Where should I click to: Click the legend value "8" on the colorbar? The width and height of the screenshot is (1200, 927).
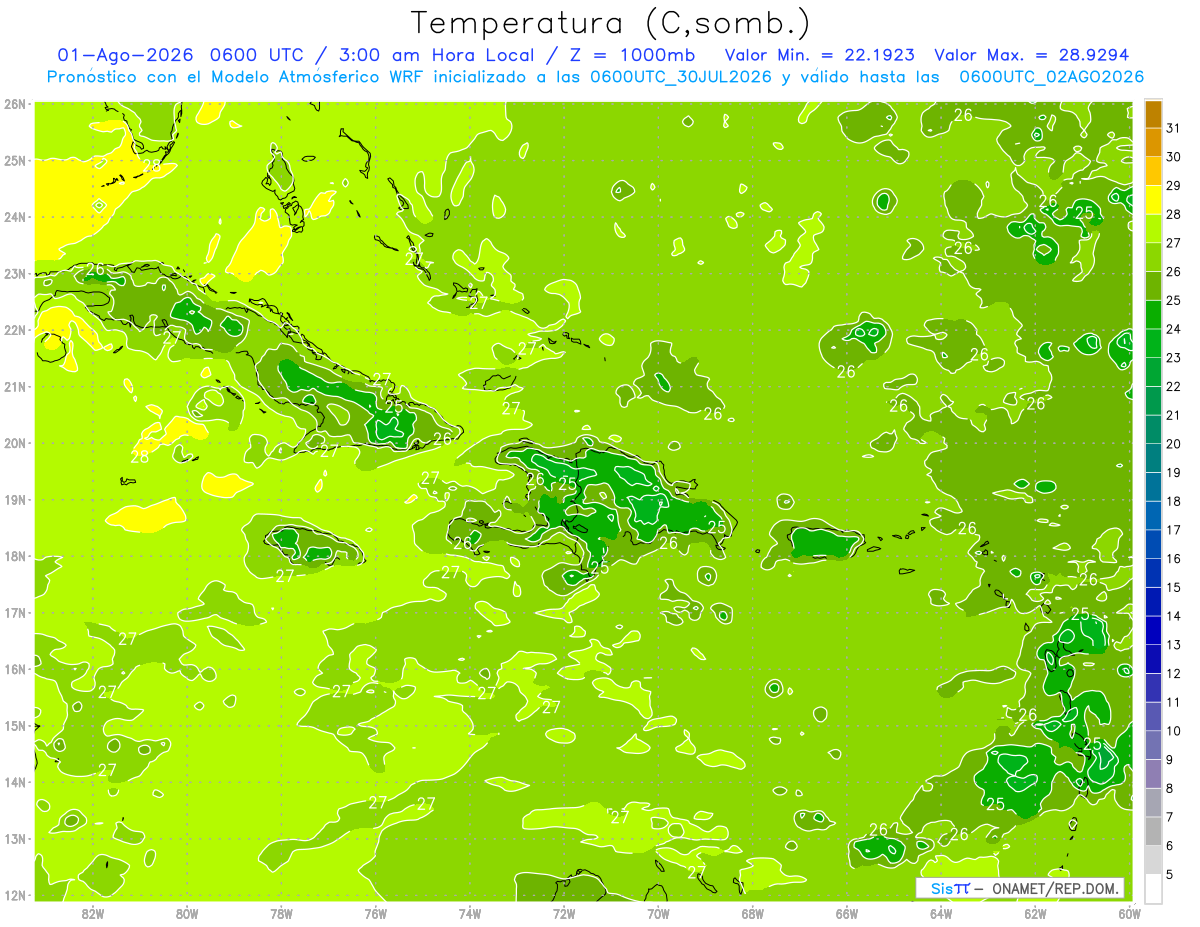1171,788
